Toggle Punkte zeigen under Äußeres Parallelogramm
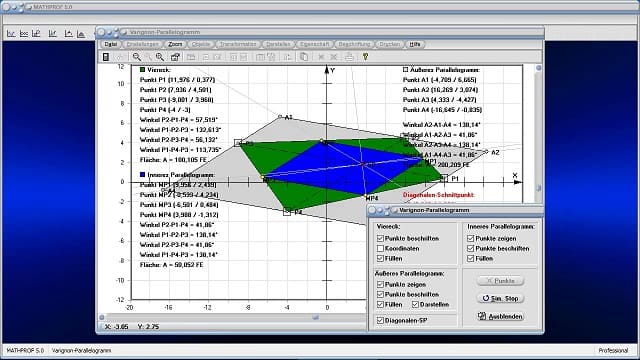Viewport: 640px width, 360px height. pyautogui.click(x=380, y=284)
